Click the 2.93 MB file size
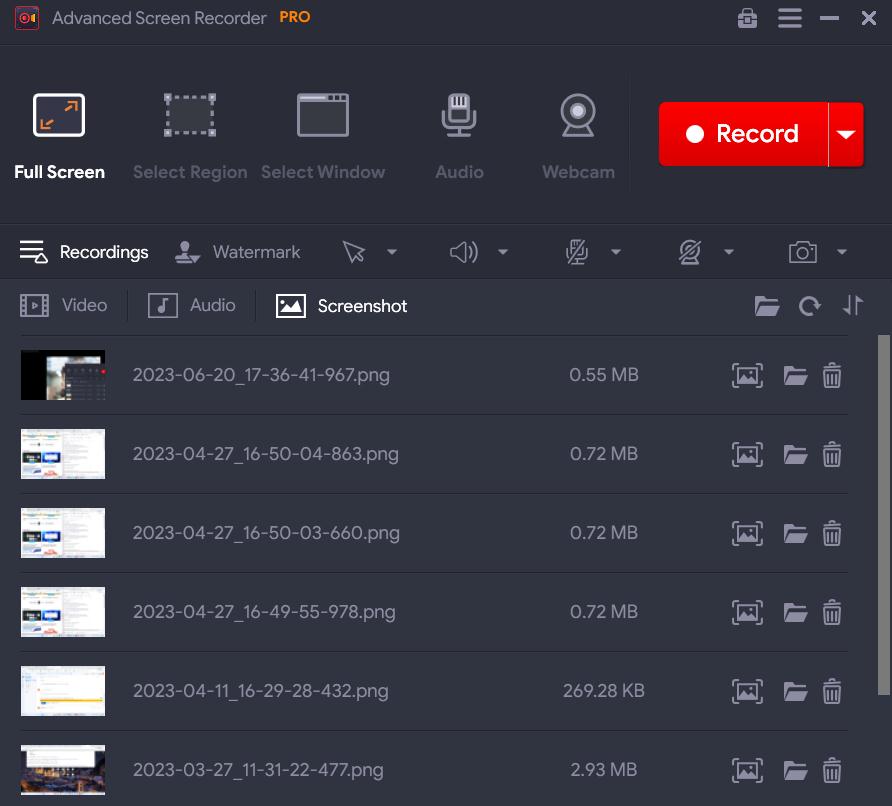This screenshot has height=806, width=892. (604, 770)
